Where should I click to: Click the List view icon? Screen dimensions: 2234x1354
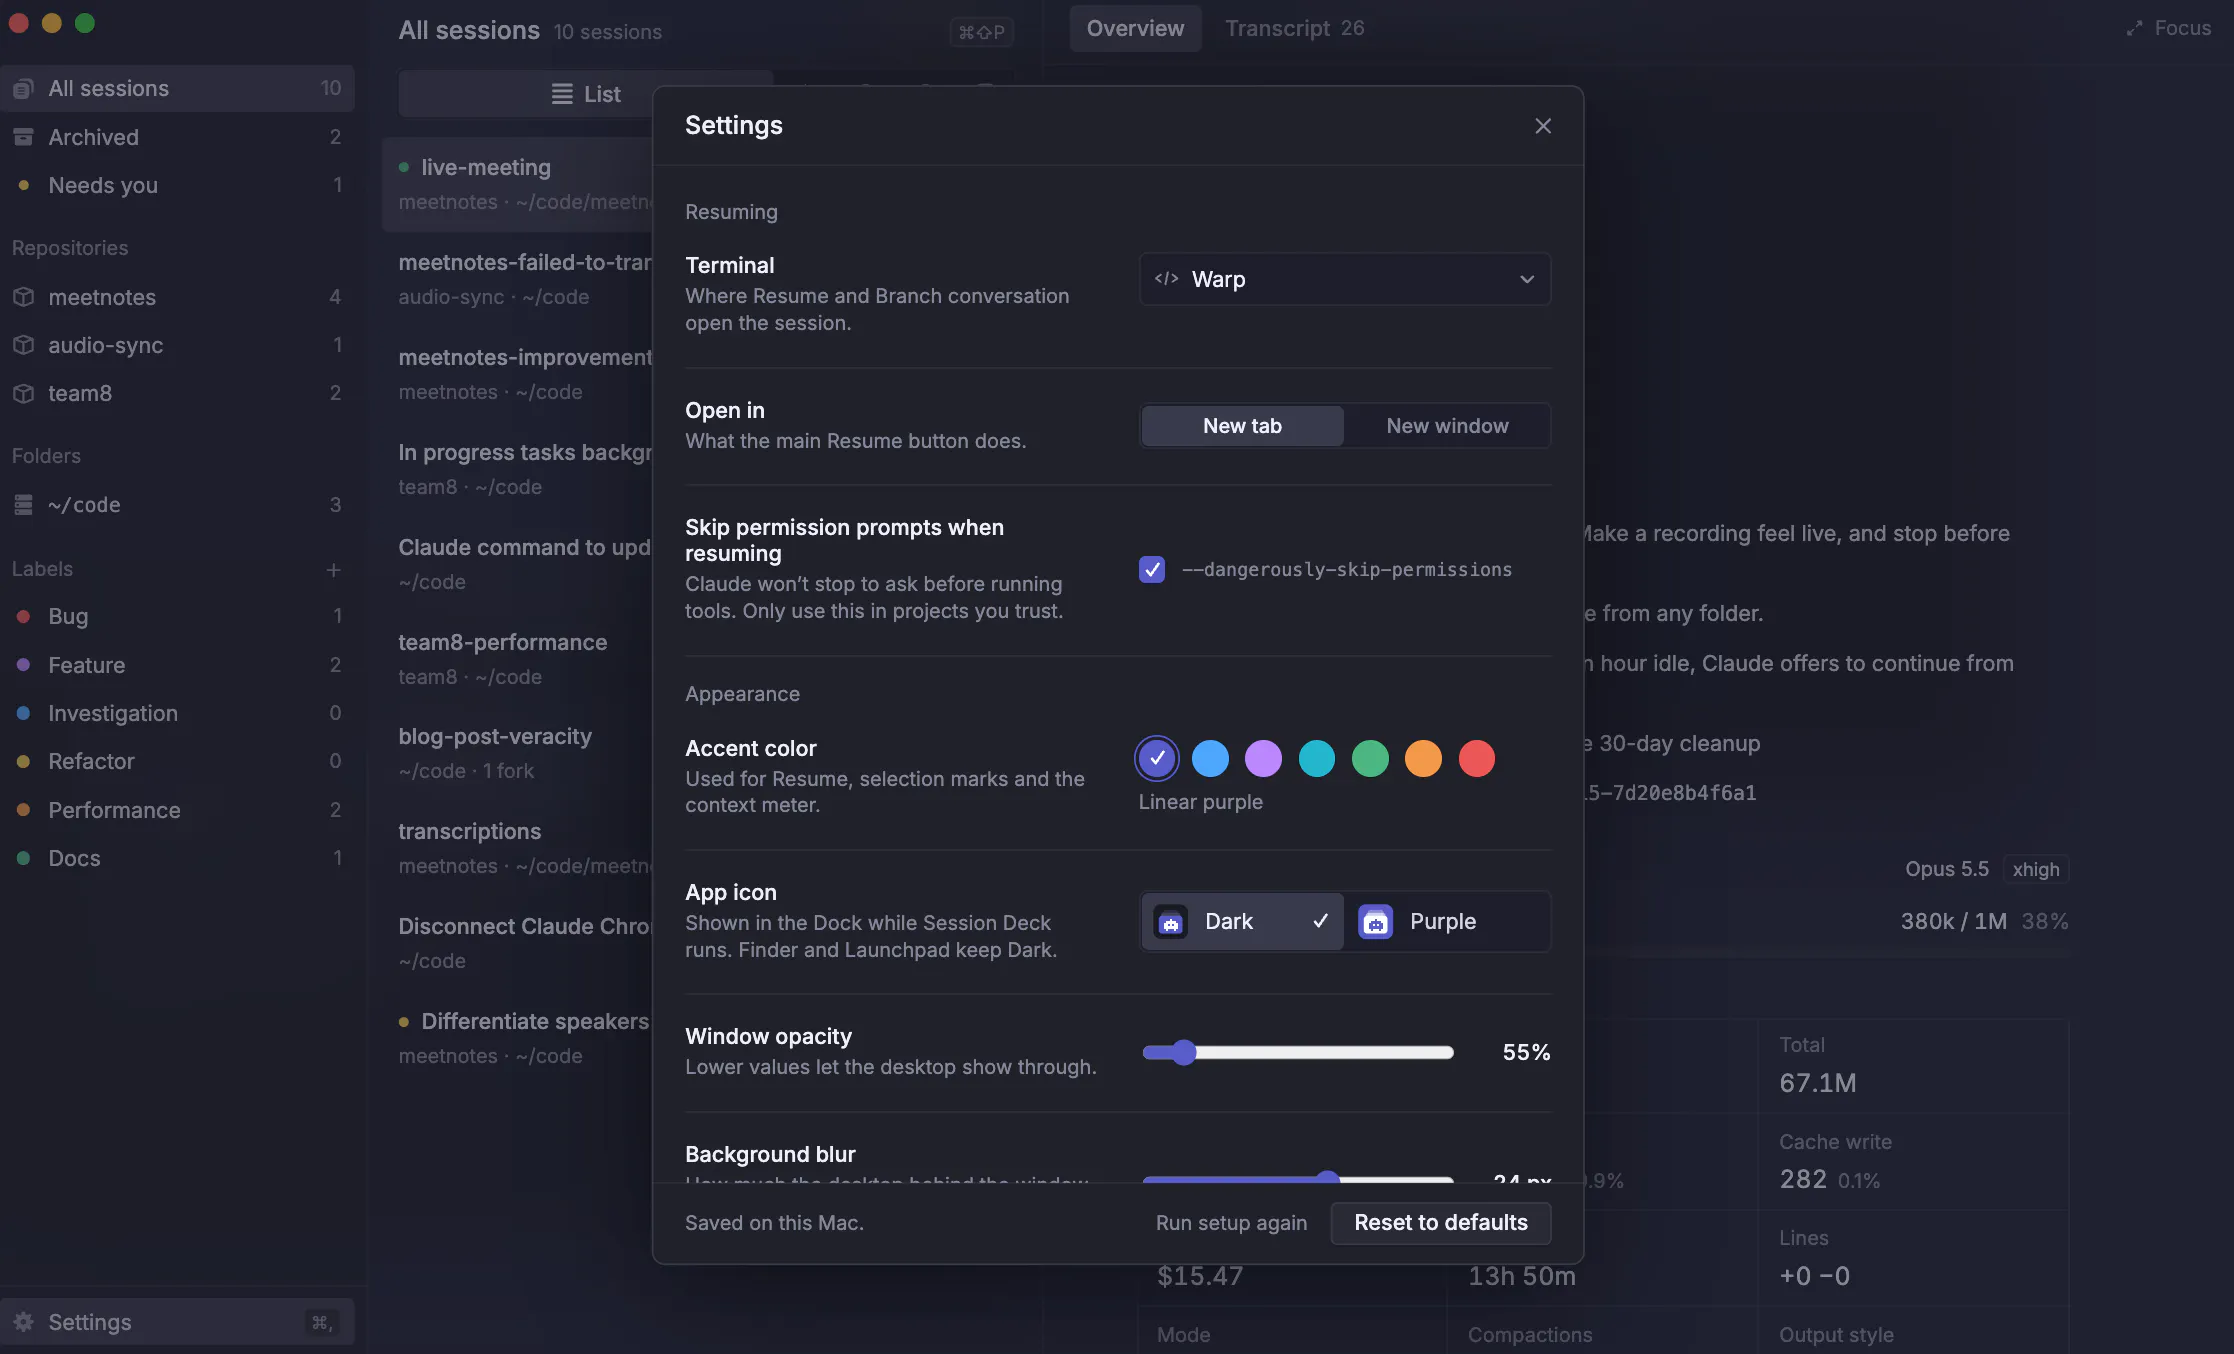point(562,94)
